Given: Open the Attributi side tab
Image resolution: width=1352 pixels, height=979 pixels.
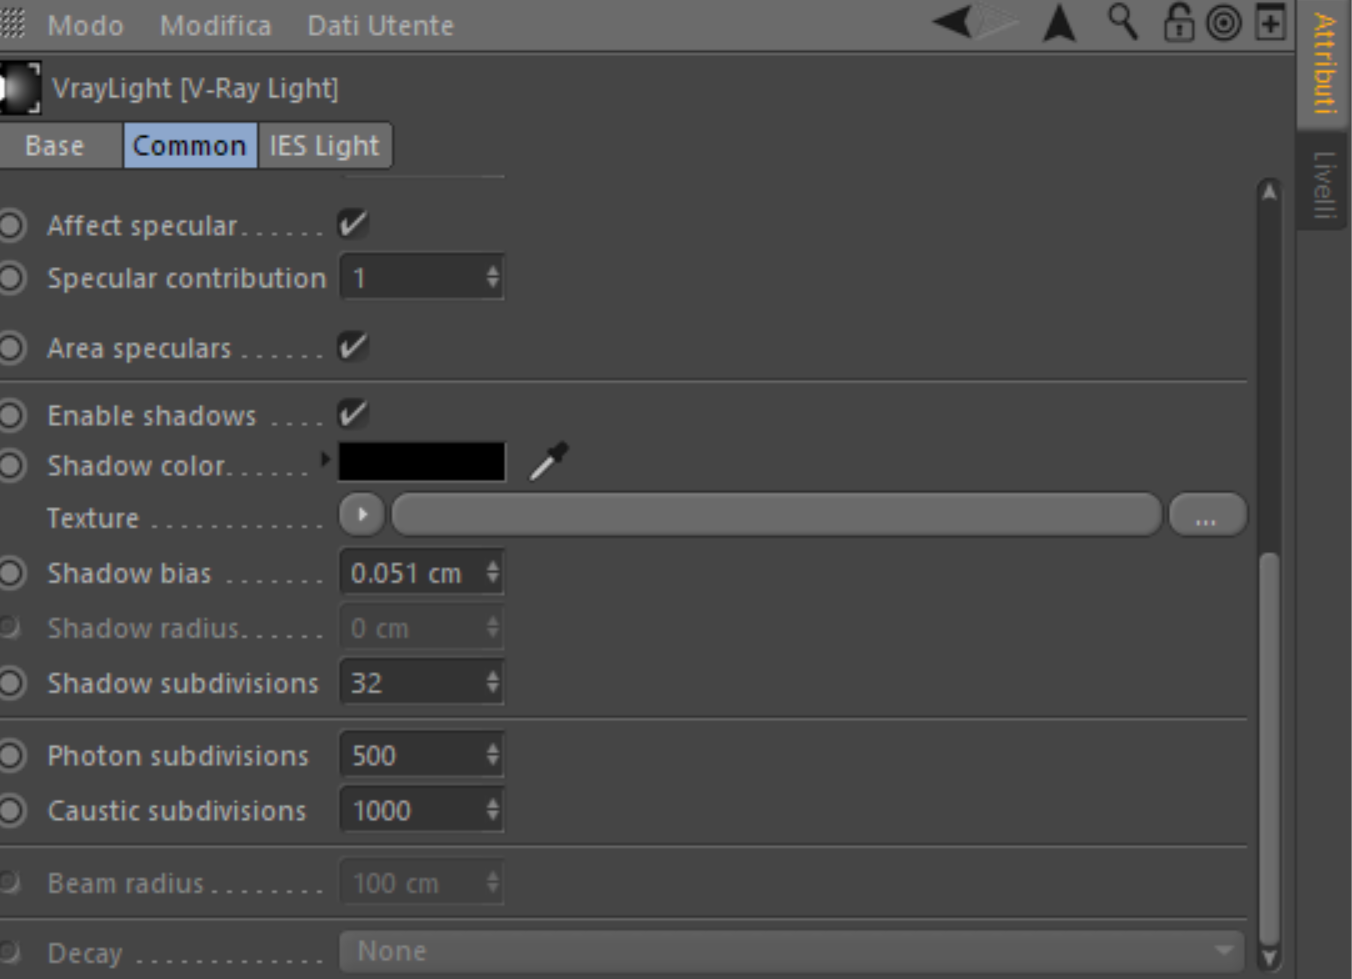Looking at the screenshot, I should click(1324, 64).
